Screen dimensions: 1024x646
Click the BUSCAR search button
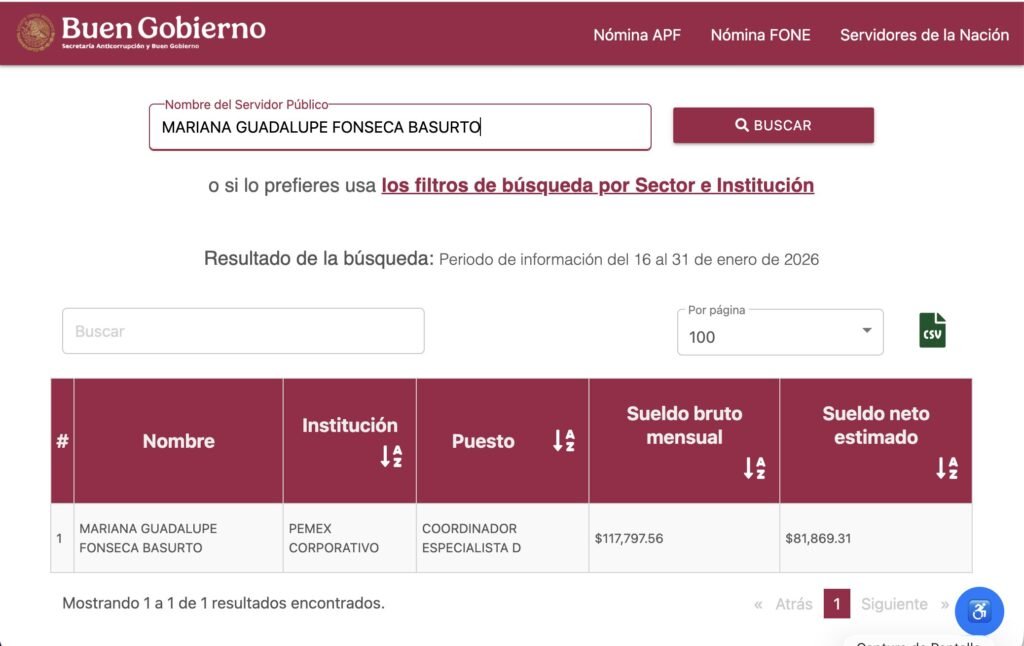(773, 125)
